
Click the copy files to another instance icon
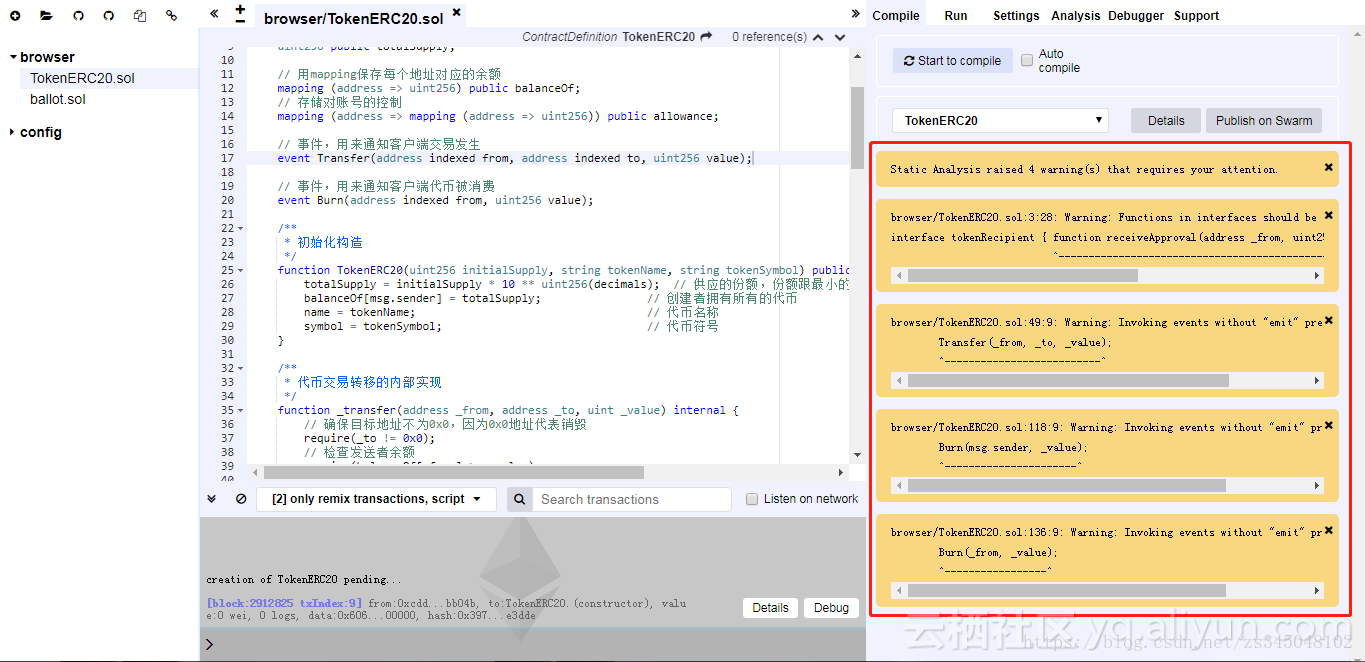click(x=140, y=16)
